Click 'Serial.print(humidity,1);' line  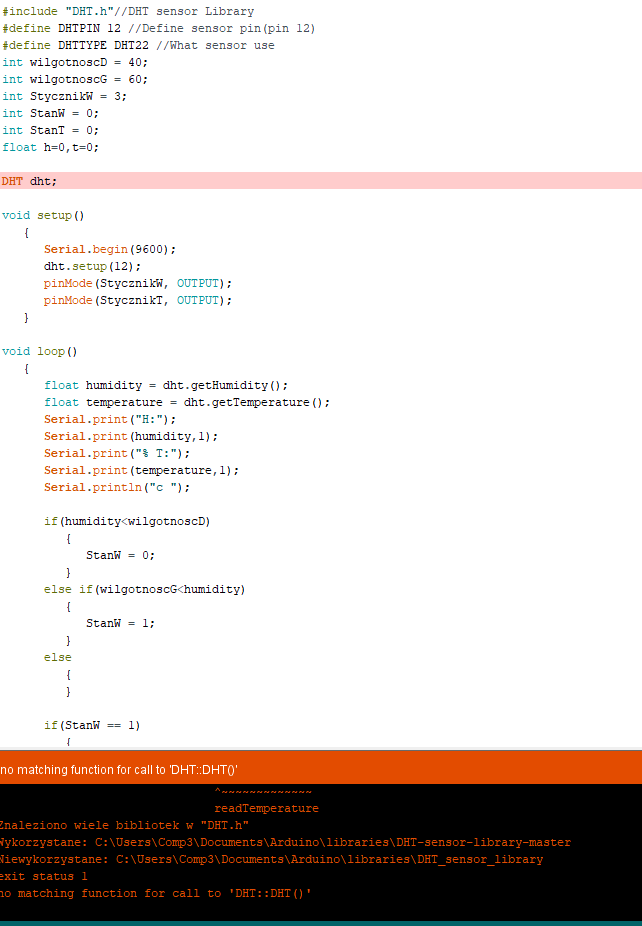[131, 436]
